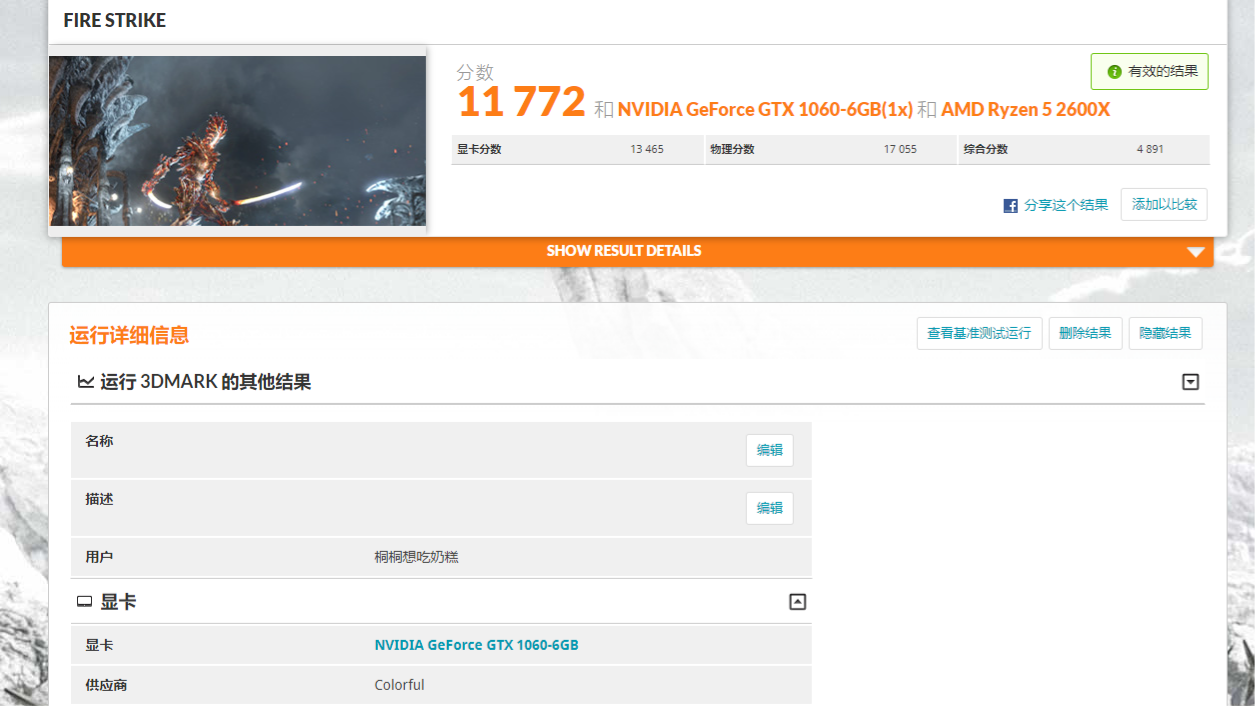Click the 物理分数 17 055 cell
The width and height of the screenshot is (1255, 706).
click(x=831, y=149)
